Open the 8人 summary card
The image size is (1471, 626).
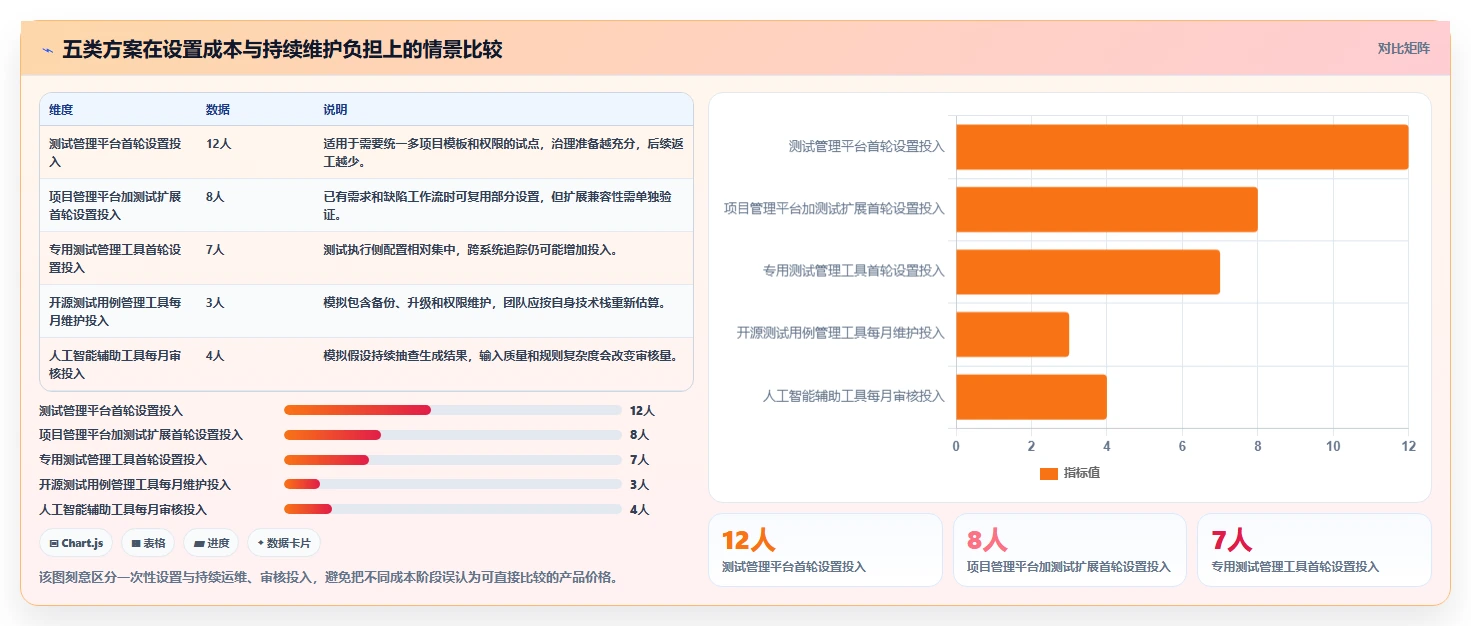tap(1070, 550)
